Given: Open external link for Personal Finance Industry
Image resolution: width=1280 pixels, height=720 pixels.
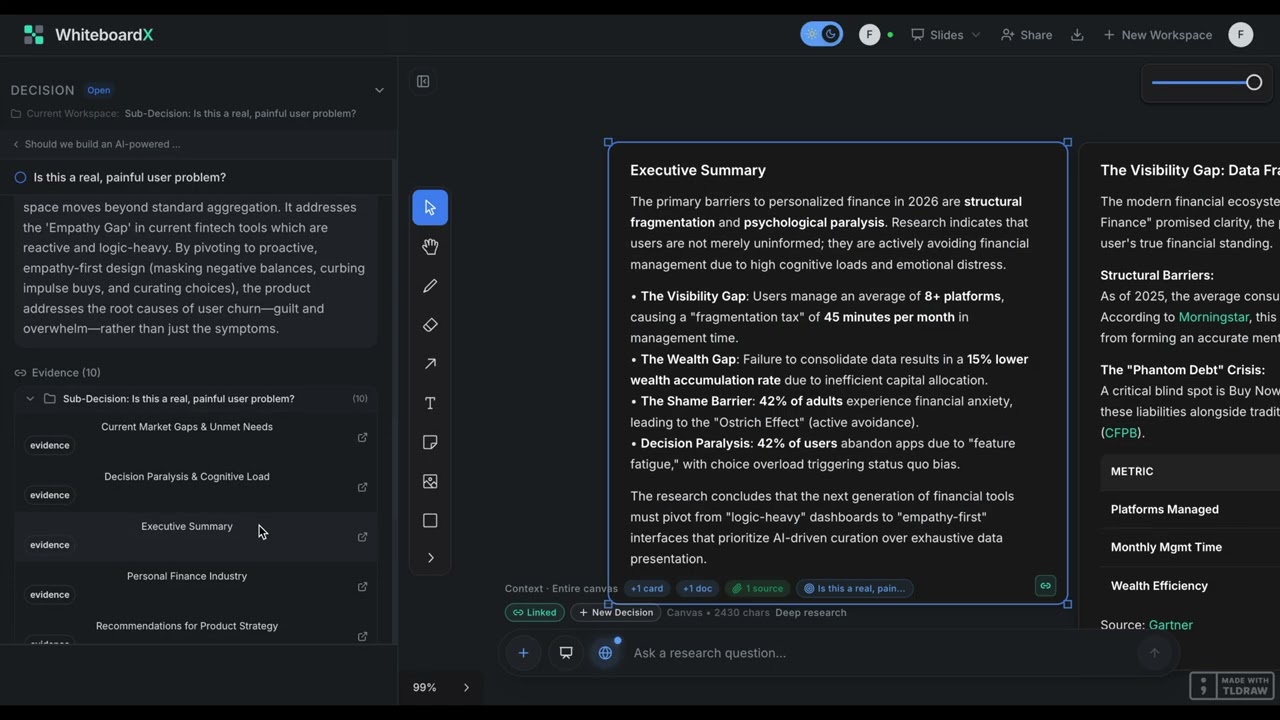Looking at the screenshot, I should (x=362, y=587).
